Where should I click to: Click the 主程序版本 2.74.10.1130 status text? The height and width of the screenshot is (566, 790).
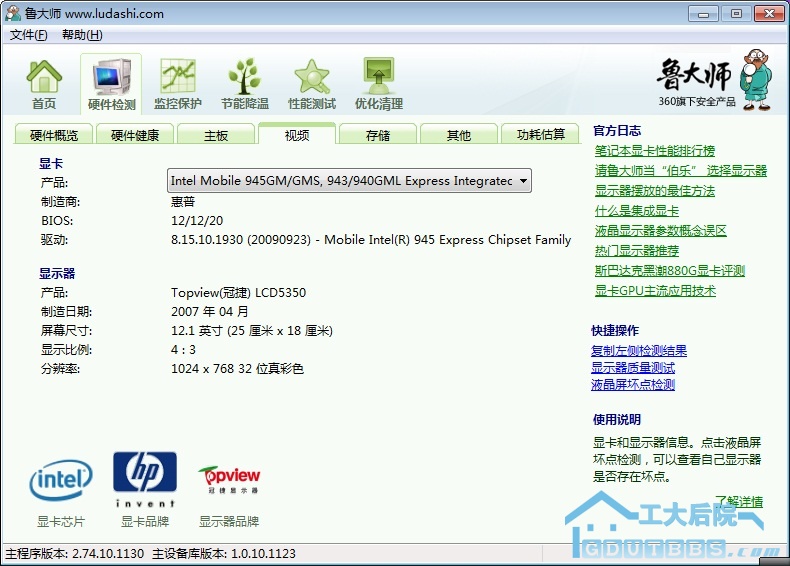75,553
